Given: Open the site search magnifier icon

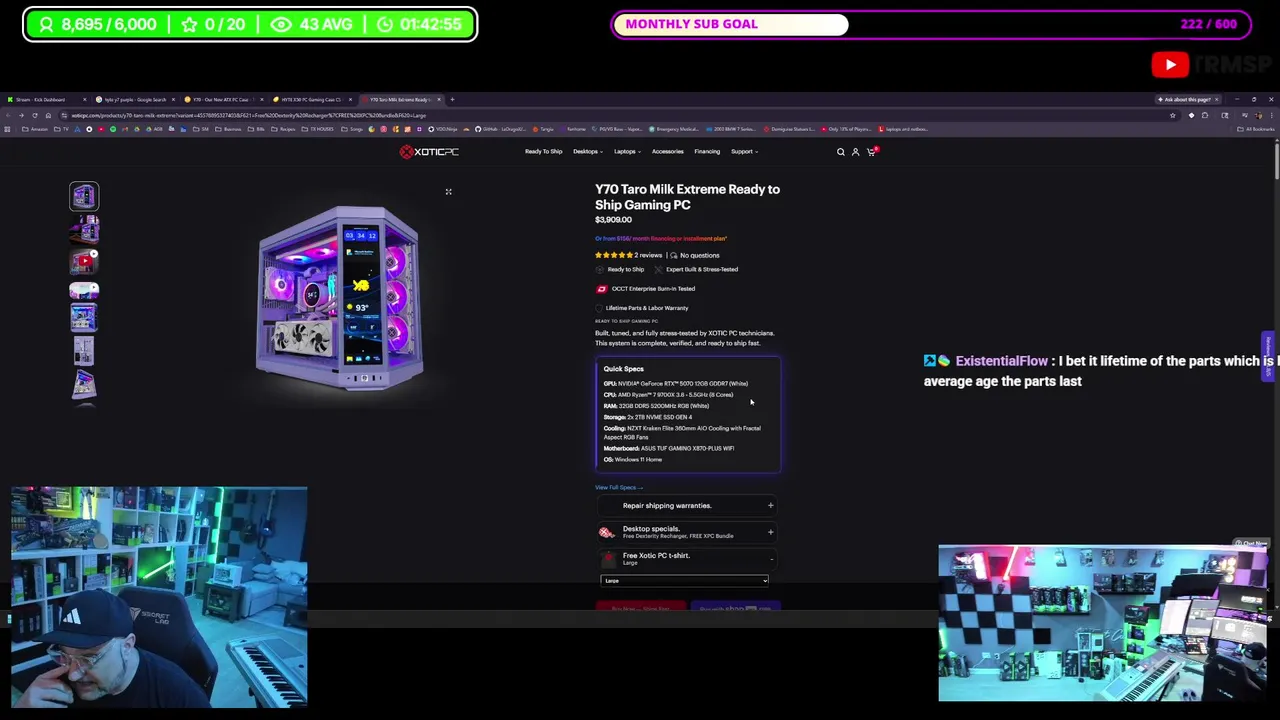Looking at the screenshot, I should point(840,152).
